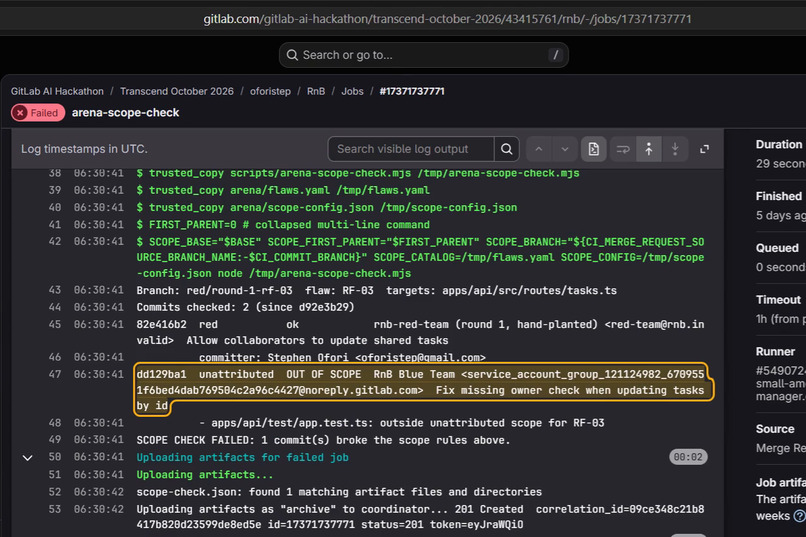This screenshot has width=806, height=537.
Task: Open GitLab AI Hackathon breadcrumb
Action: (x=57, y=91)
